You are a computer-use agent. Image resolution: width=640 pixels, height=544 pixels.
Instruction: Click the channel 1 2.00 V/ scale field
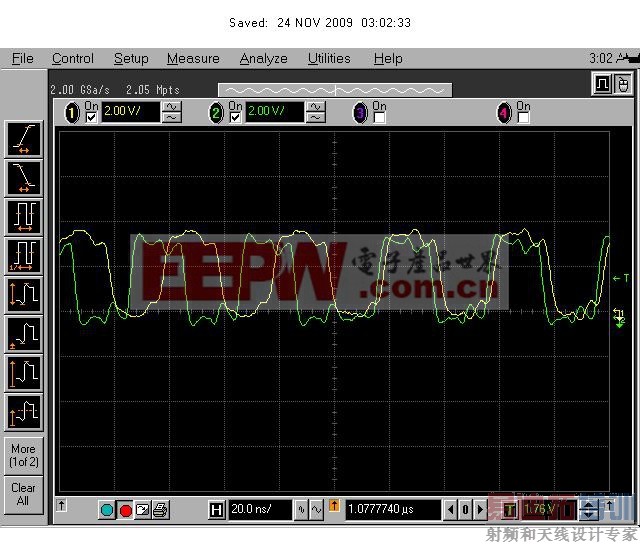pyautogui.click(x=130, y=112)
